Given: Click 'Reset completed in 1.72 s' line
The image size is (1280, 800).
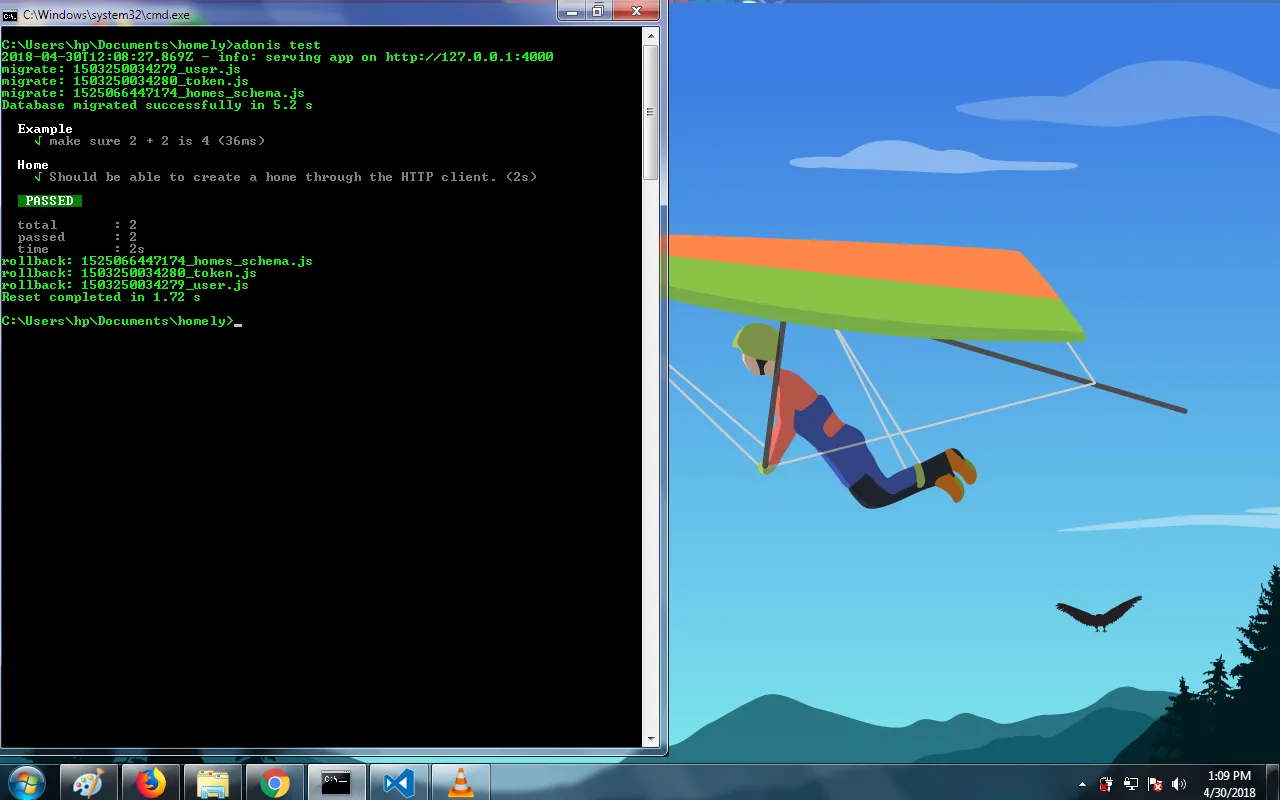Looking at the screenshot, I should (101, 297).
